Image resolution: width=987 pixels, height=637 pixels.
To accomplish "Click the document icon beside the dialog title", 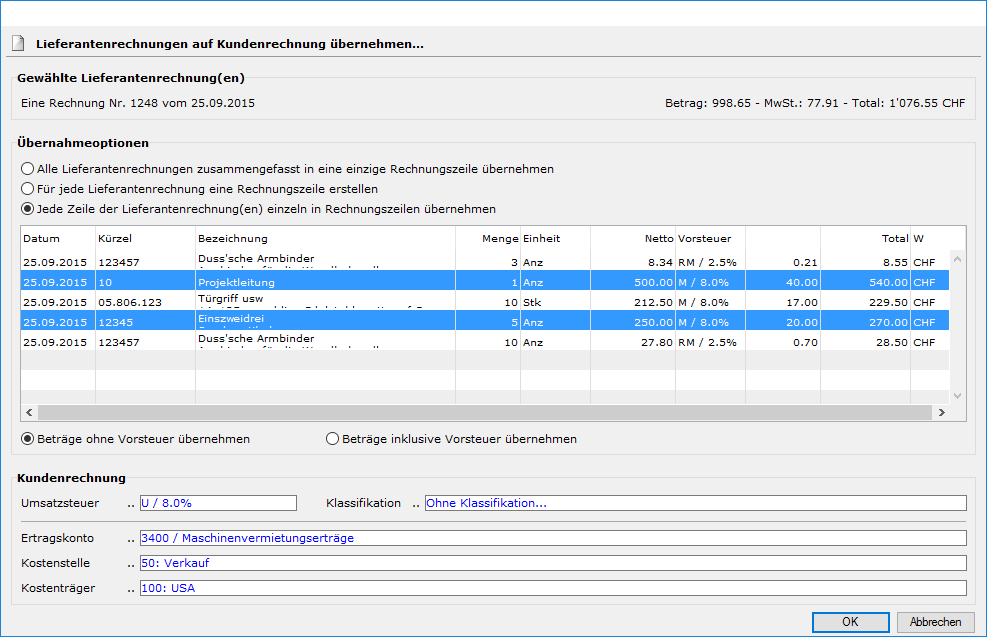I will pos(18,44).
